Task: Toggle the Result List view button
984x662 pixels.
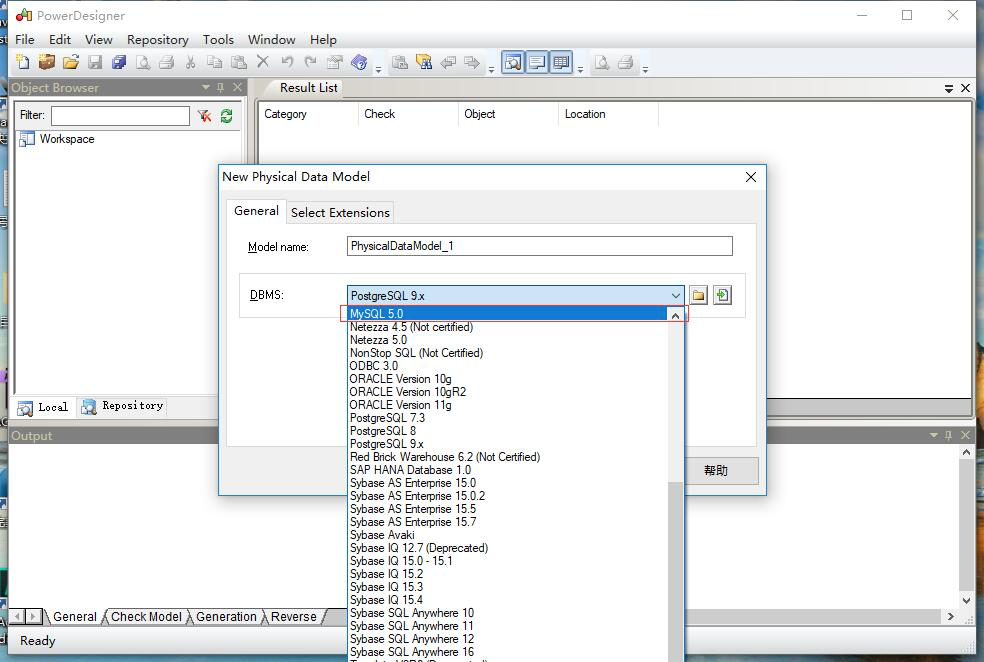Action: point(562,62)
